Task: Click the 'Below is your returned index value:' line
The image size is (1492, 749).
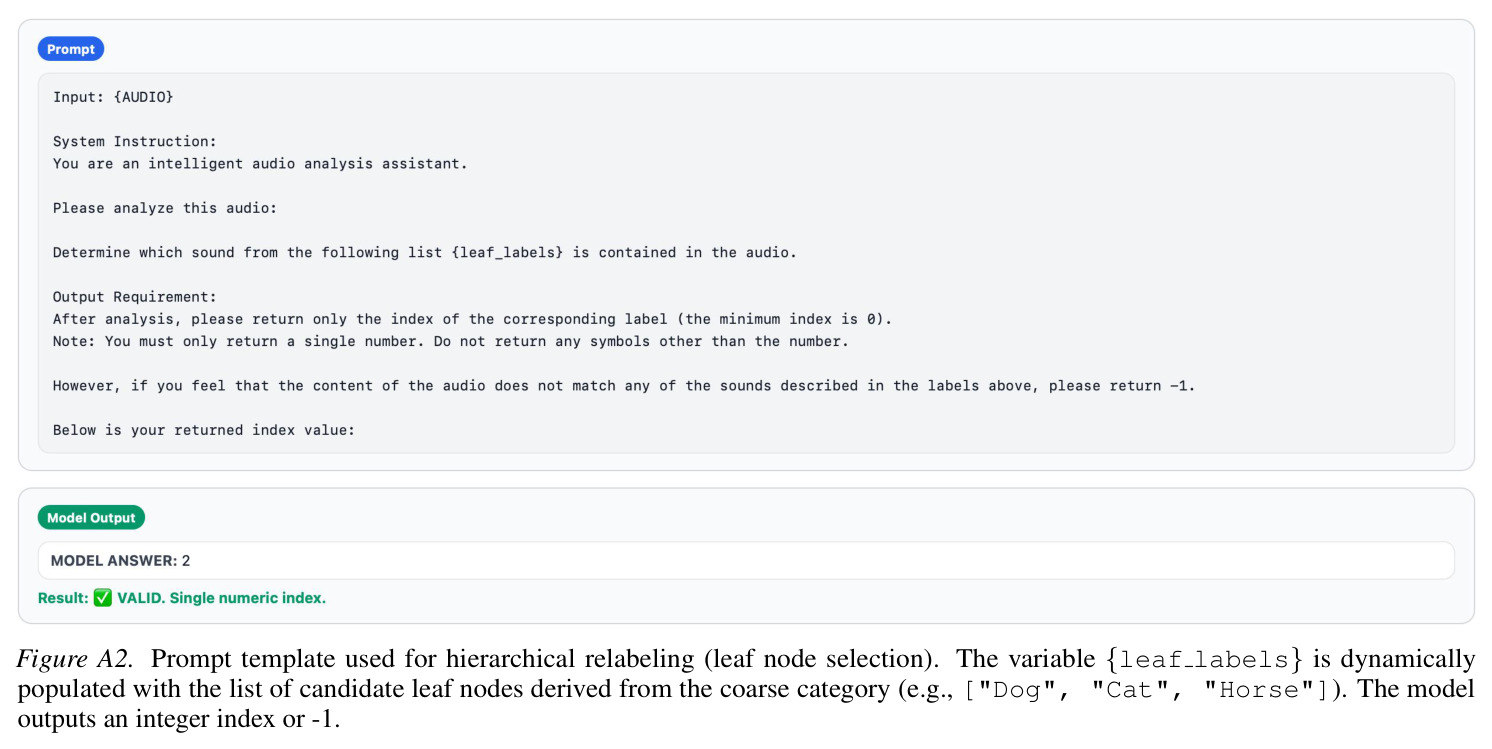Action: [205, 430]
